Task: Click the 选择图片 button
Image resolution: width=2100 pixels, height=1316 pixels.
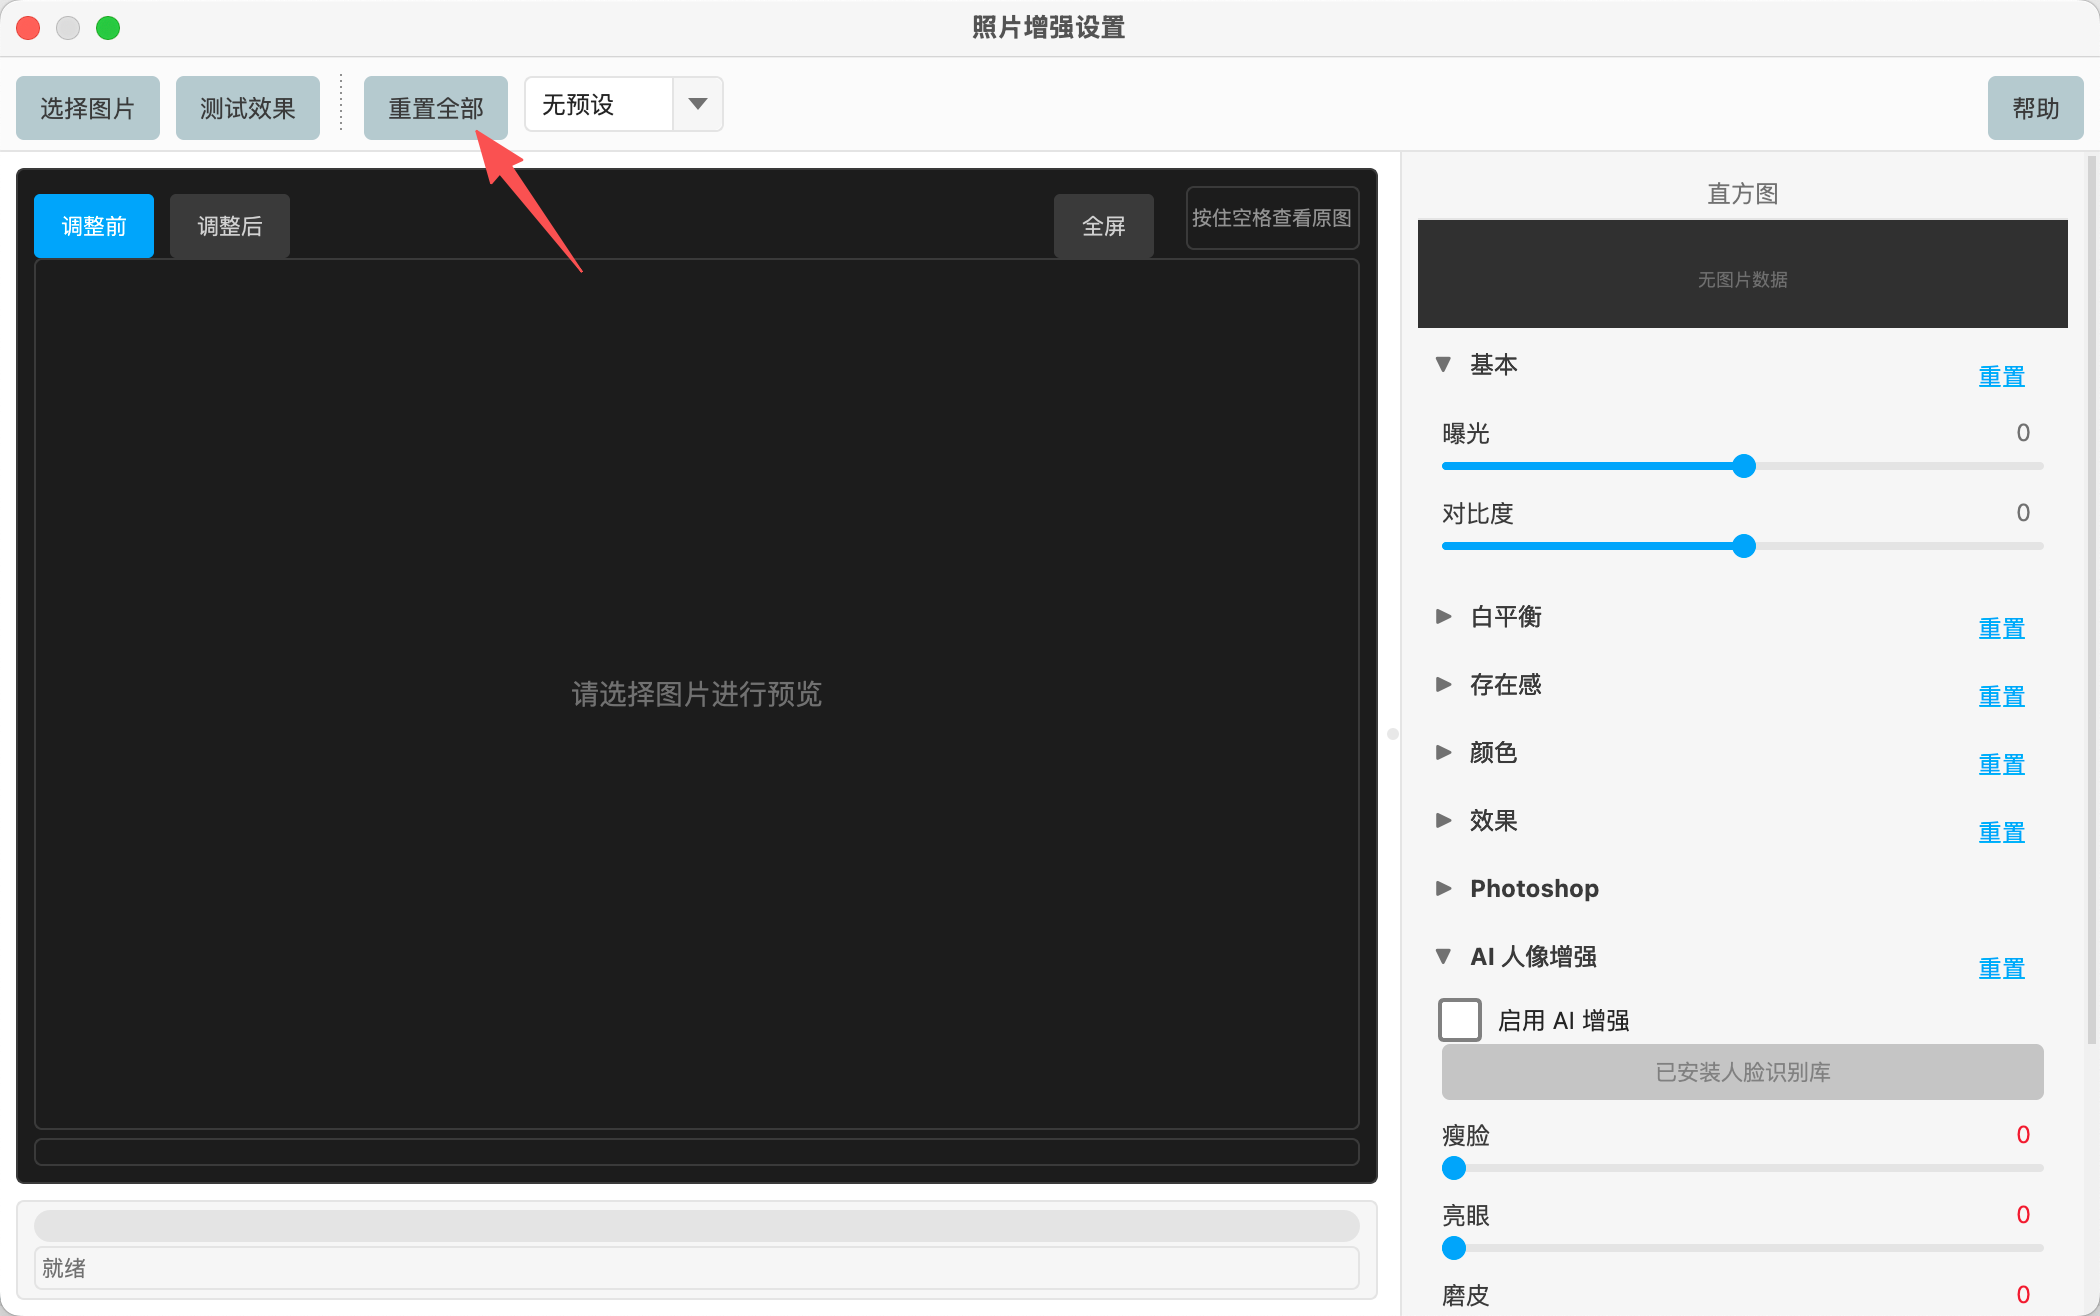Action: (x=88, y=107)
